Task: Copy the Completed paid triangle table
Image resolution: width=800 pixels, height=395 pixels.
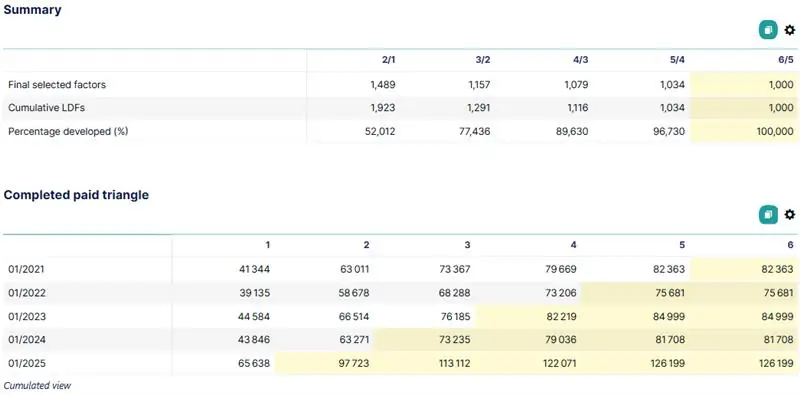Action: (x=768, y=215)
